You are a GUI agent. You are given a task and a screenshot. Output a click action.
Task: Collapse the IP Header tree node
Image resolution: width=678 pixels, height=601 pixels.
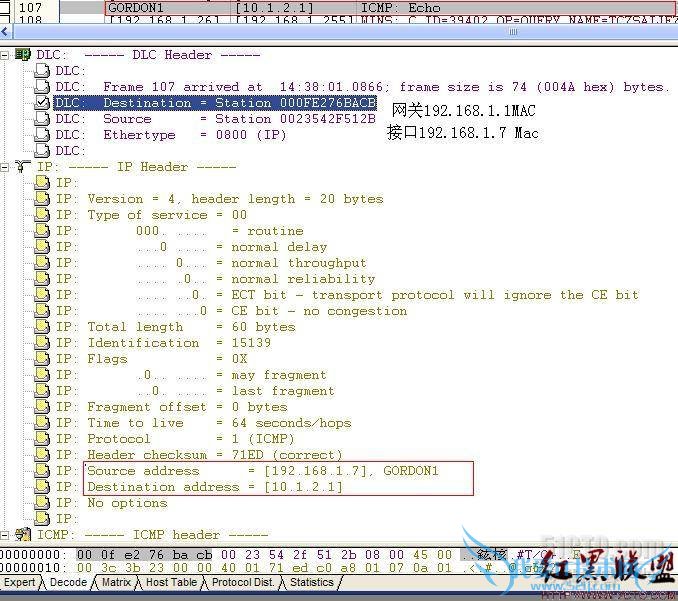pyautogui.click(x=6, y=167)
